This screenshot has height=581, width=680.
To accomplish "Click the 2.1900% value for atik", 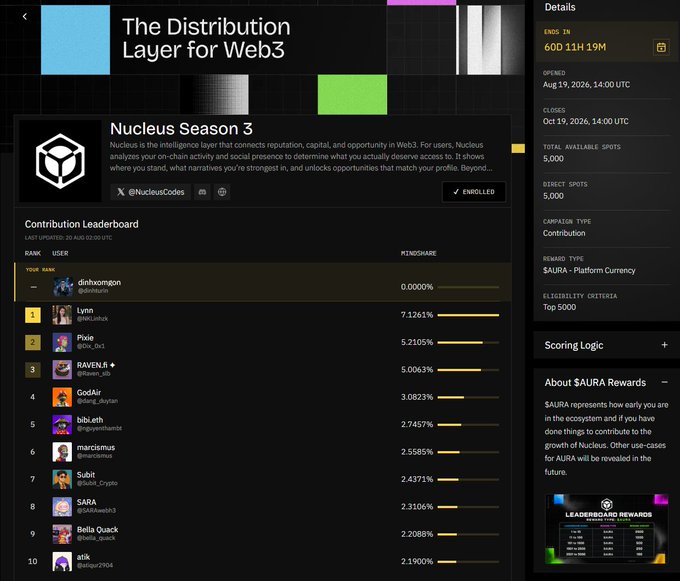I will 417,561.
